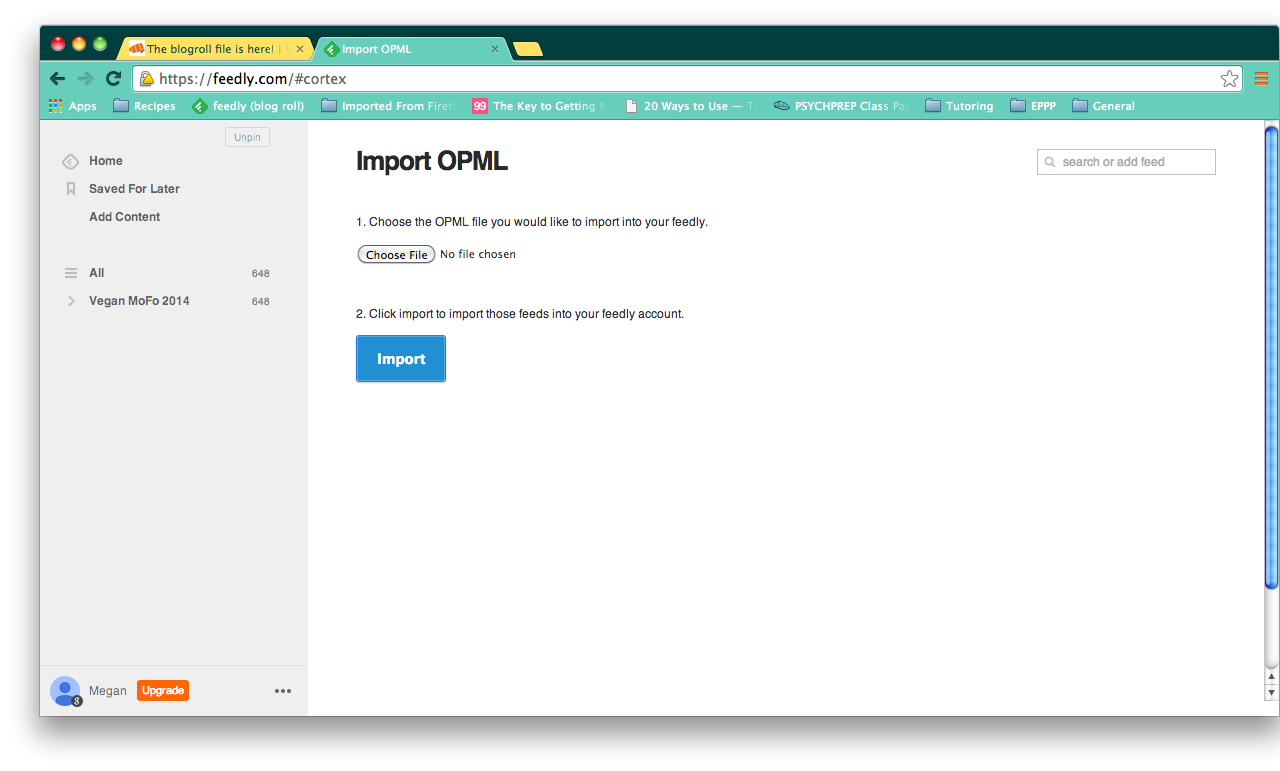Minimize the browser window with yellow button
Screen dimensions: 1280x771
tap(79, 44)
